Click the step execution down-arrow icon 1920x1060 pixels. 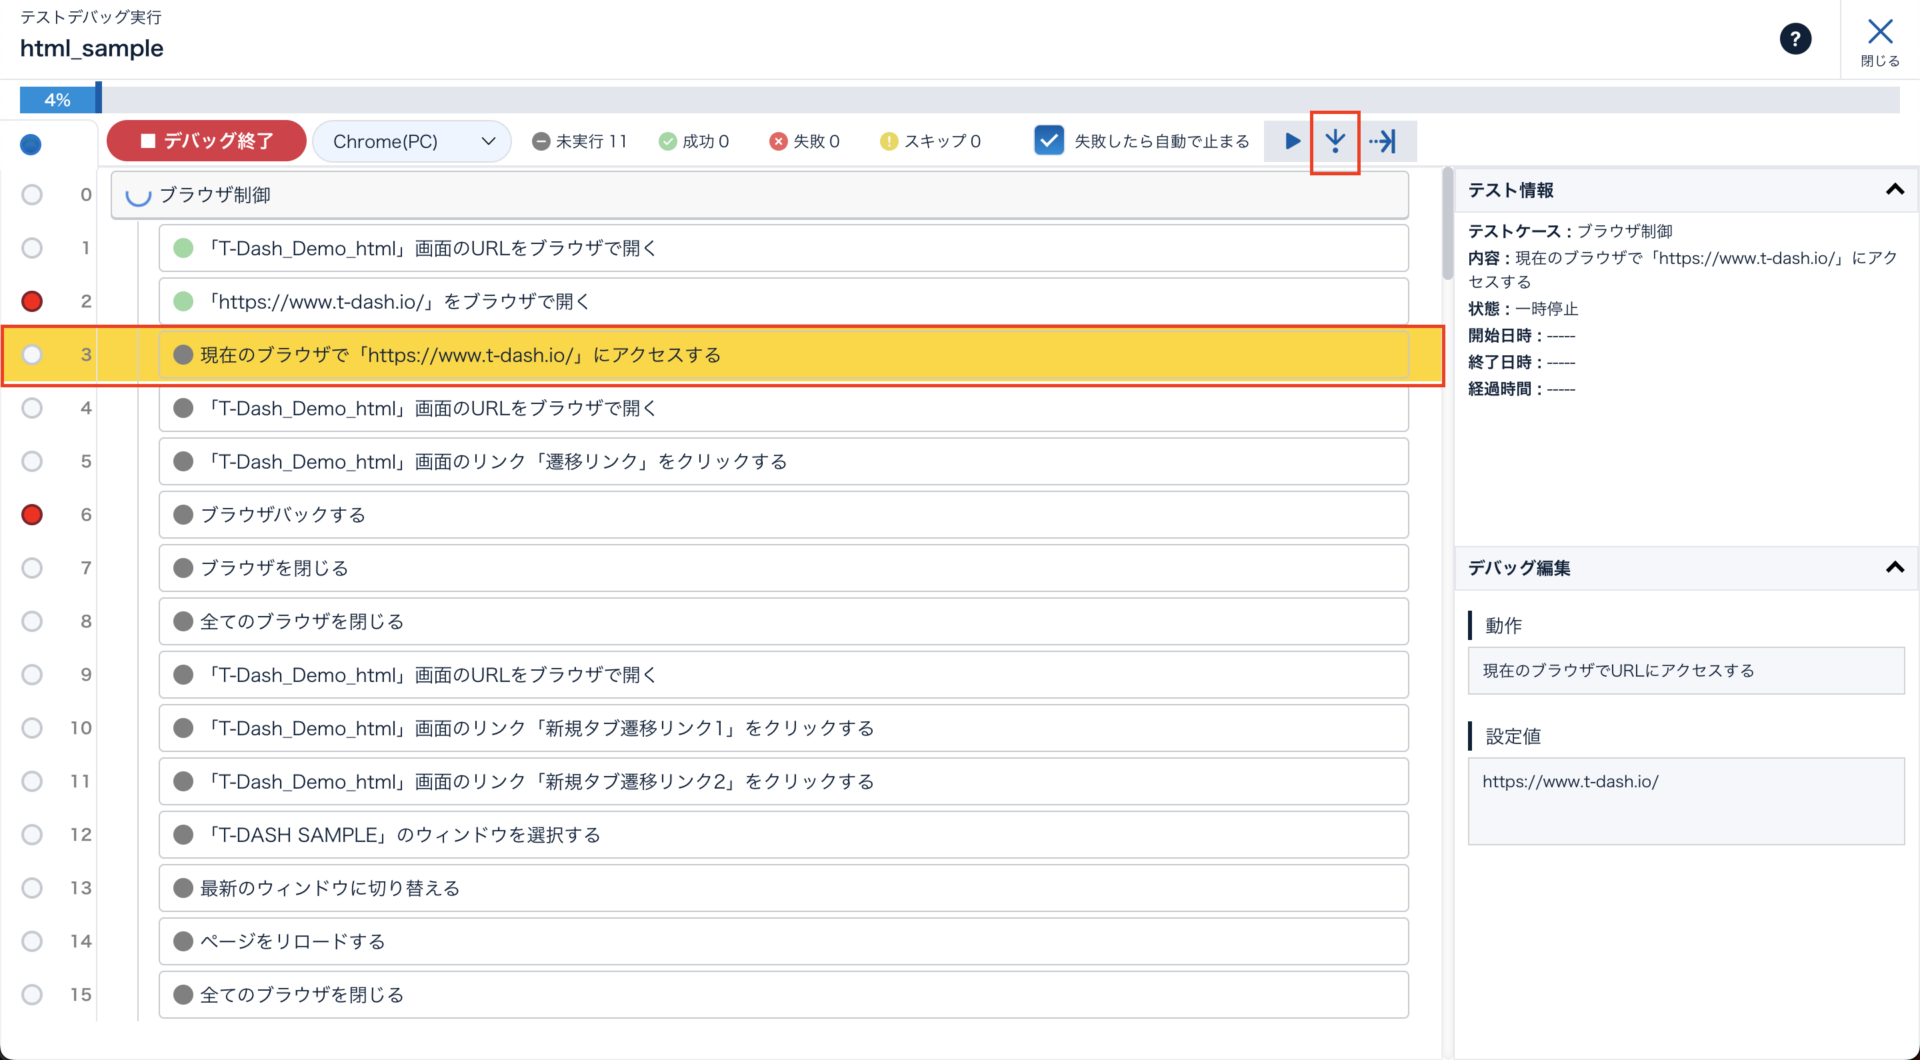pyautogui.click(x=1335, y=141)
